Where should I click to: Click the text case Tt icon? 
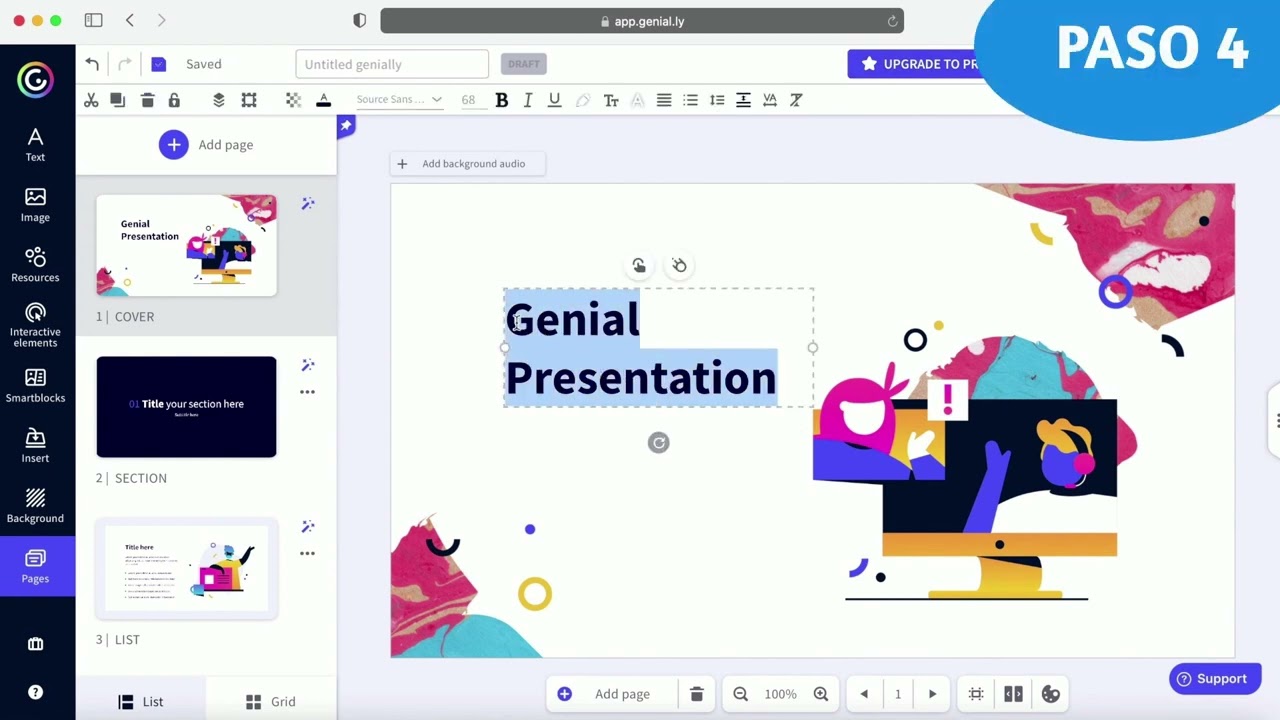pyautogui.click(x=611, y=100)
